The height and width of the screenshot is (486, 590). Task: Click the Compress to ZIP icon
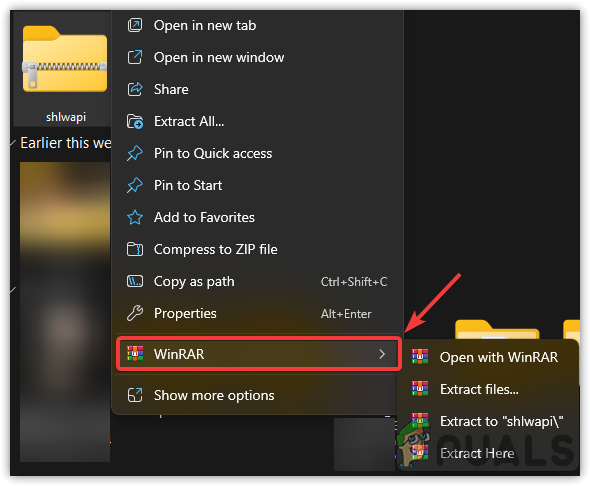point(135,249)
